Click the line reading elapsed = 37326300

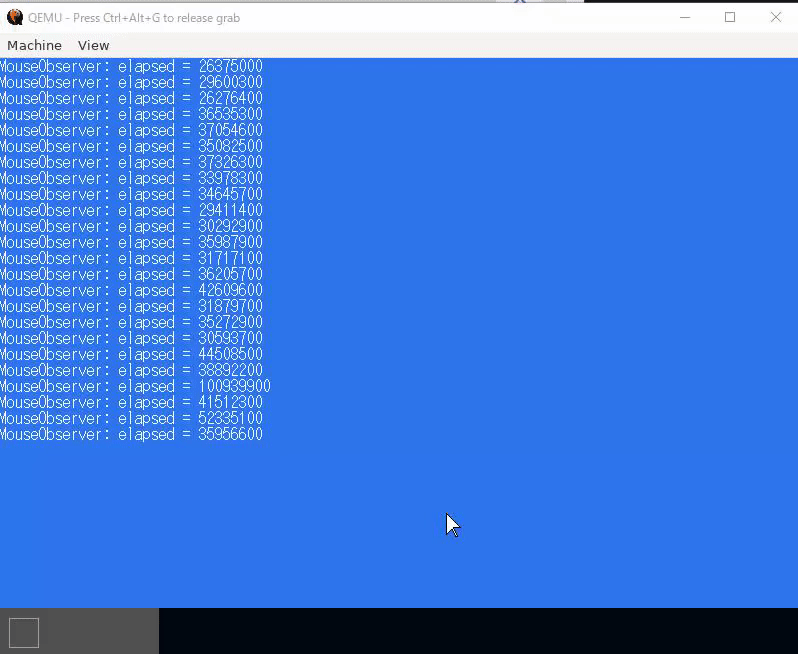pyautogui.click(x=131, y=162)
